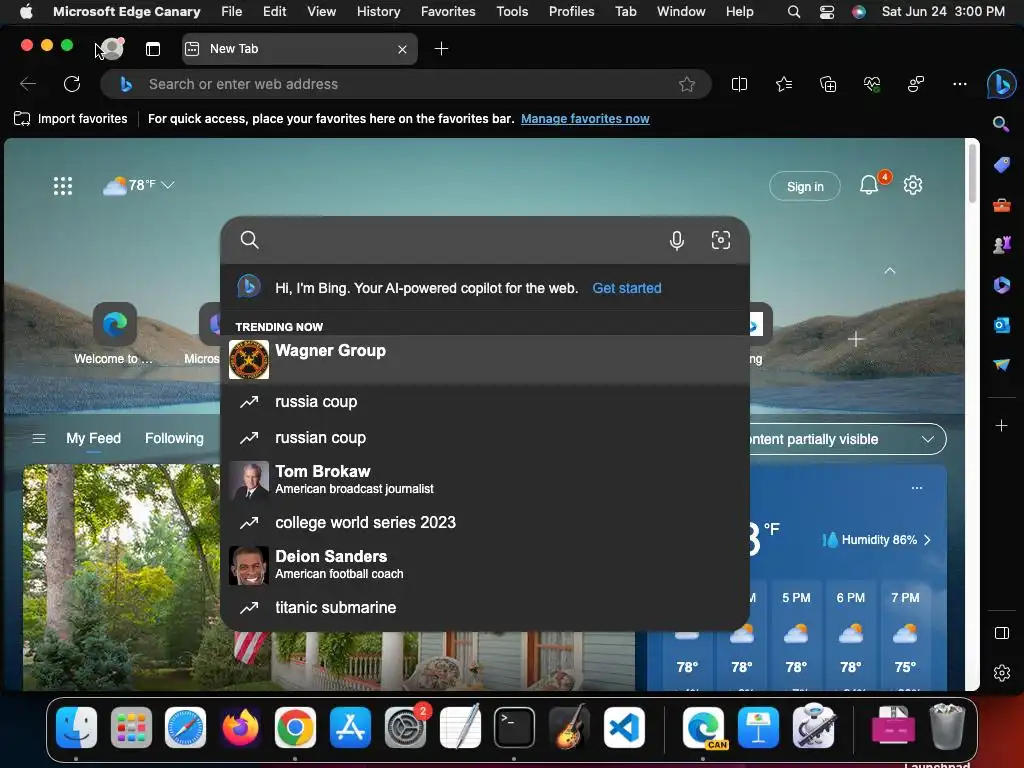Select the Wagner Group trending suggestion
The image size is (1024, 768).
click(485, 359)
